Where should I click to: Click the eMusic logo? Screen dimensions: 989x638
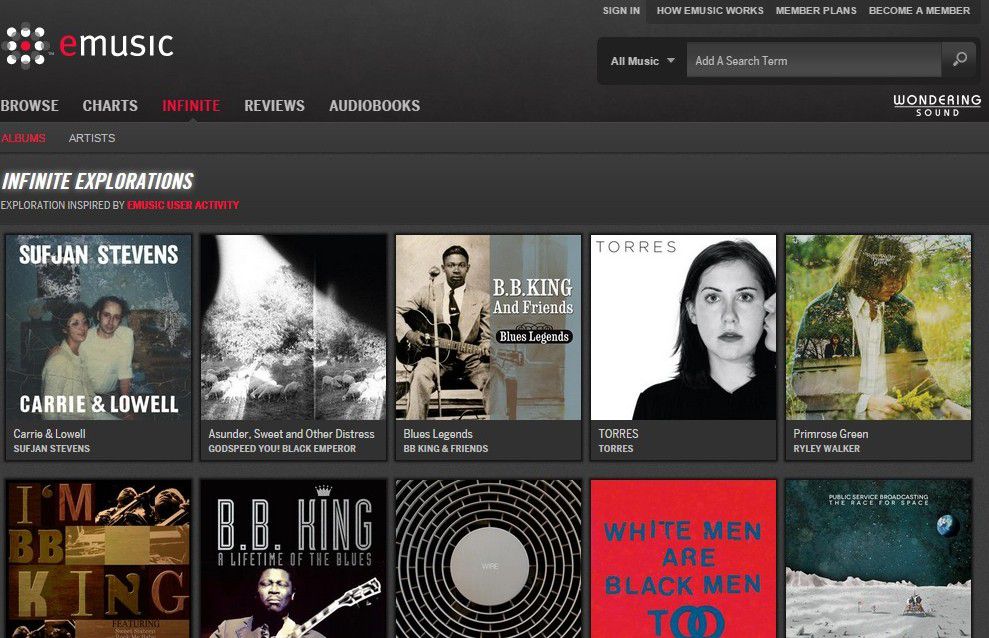coord(87,45)
